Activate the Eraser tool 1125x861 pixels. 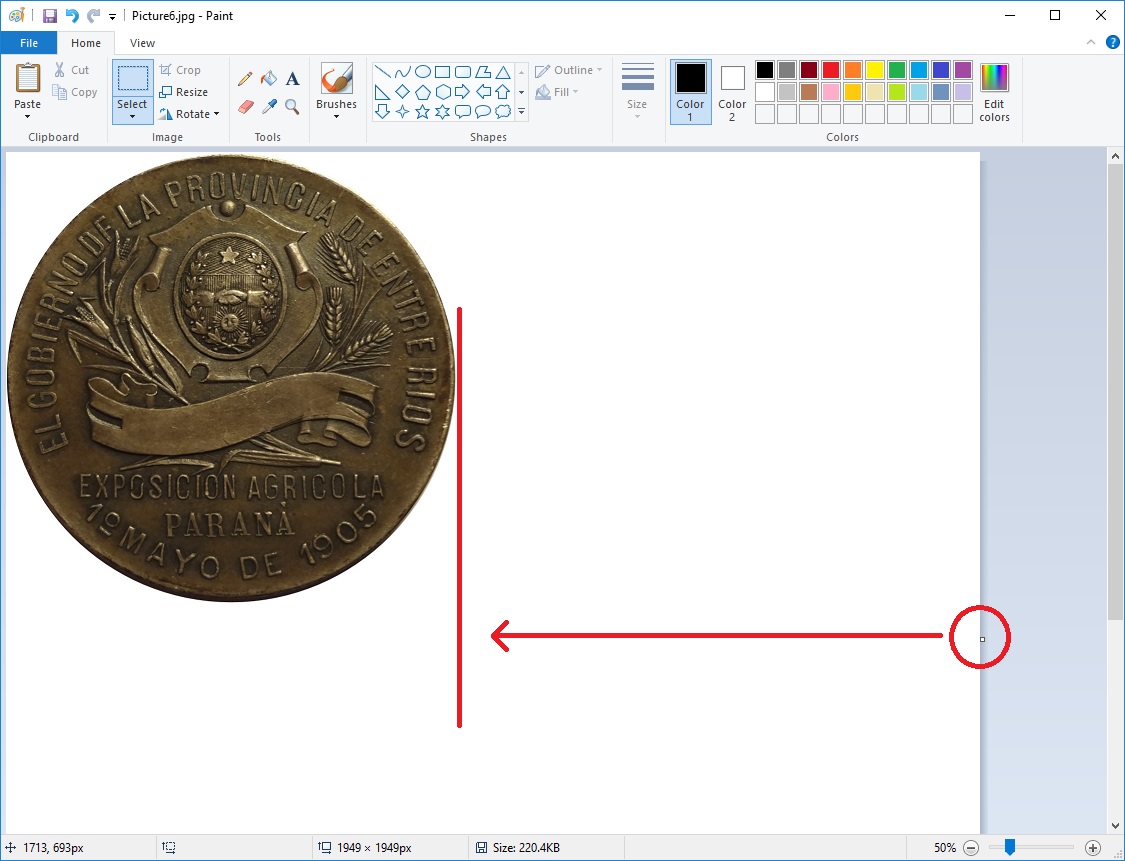(245, 106)
